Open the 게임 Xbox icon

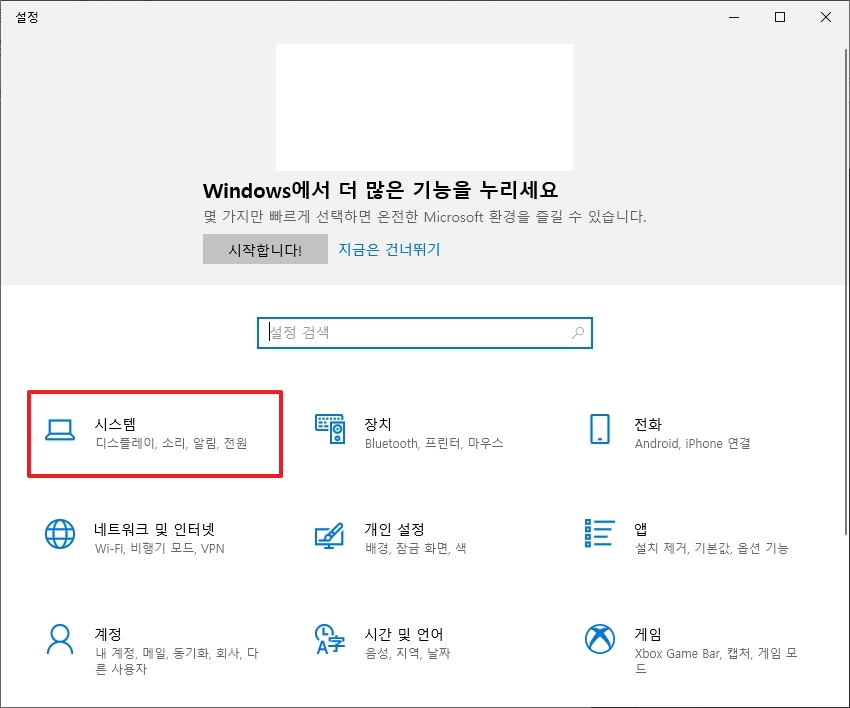click(600, 639)
